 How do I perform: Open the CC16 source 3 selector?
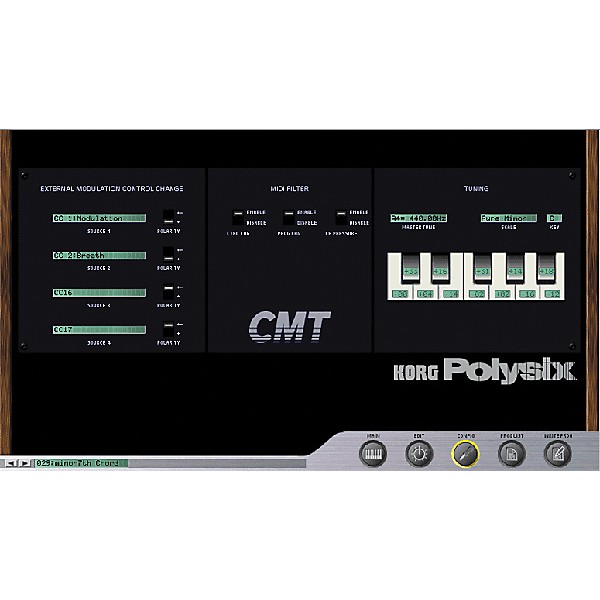point(99,292)
